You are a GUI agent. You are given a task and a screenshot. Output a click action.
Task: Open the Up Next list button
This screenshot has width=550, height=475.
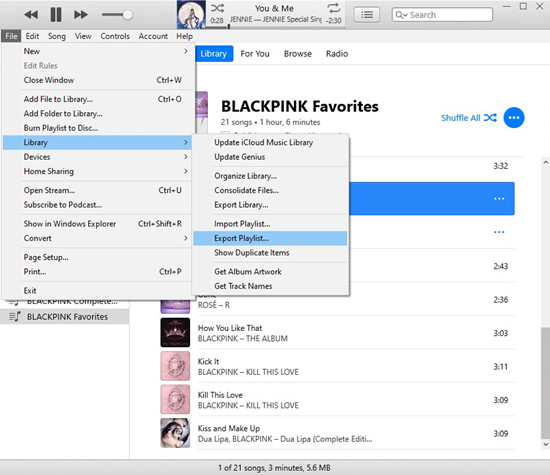pyautogui.click(x=367, y=15)
